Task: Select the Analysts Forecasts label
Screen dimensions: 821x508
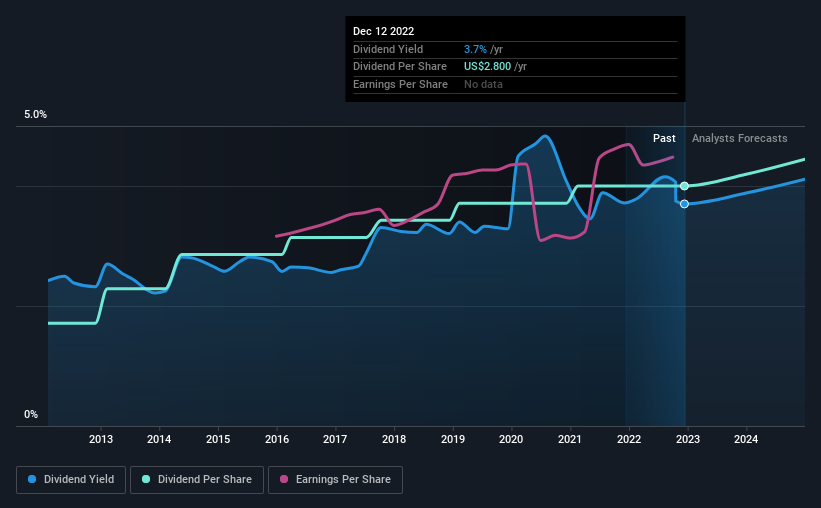Action: [739, 138]
